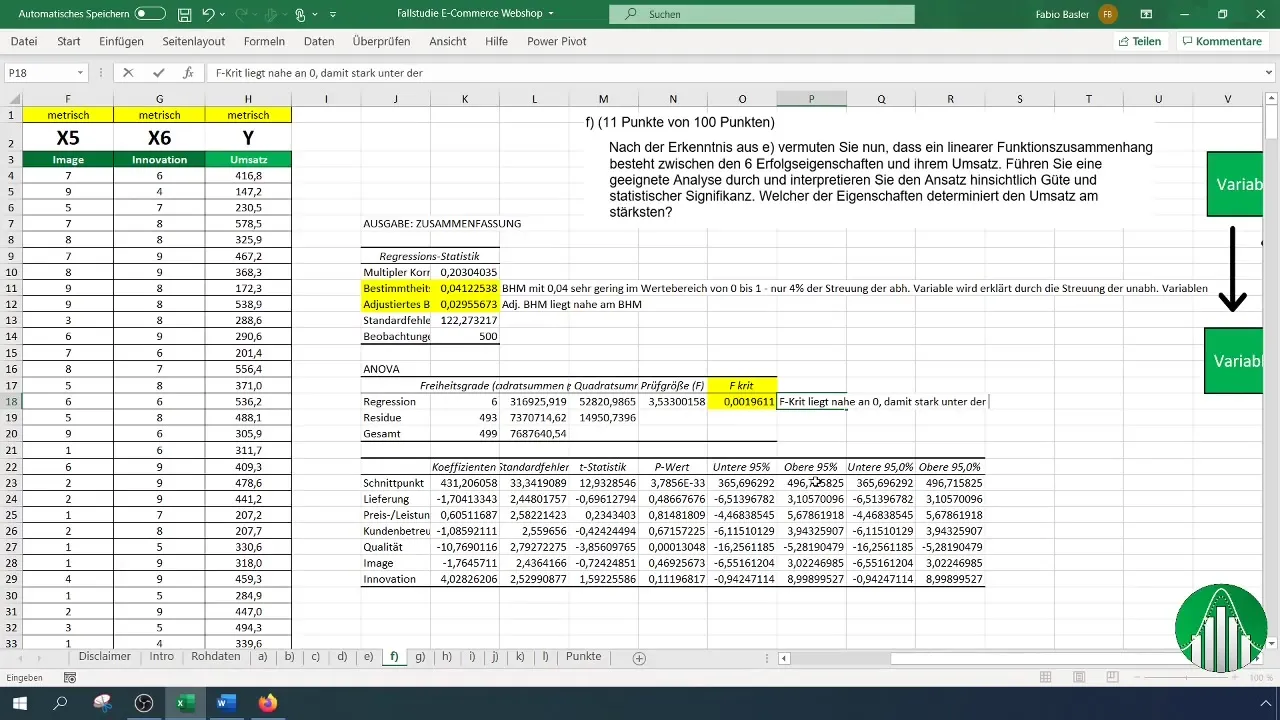Screen dimensions: 1280x720
Task: Click the Cancel X icon in formula bar
Action: (x=128, y=73)
